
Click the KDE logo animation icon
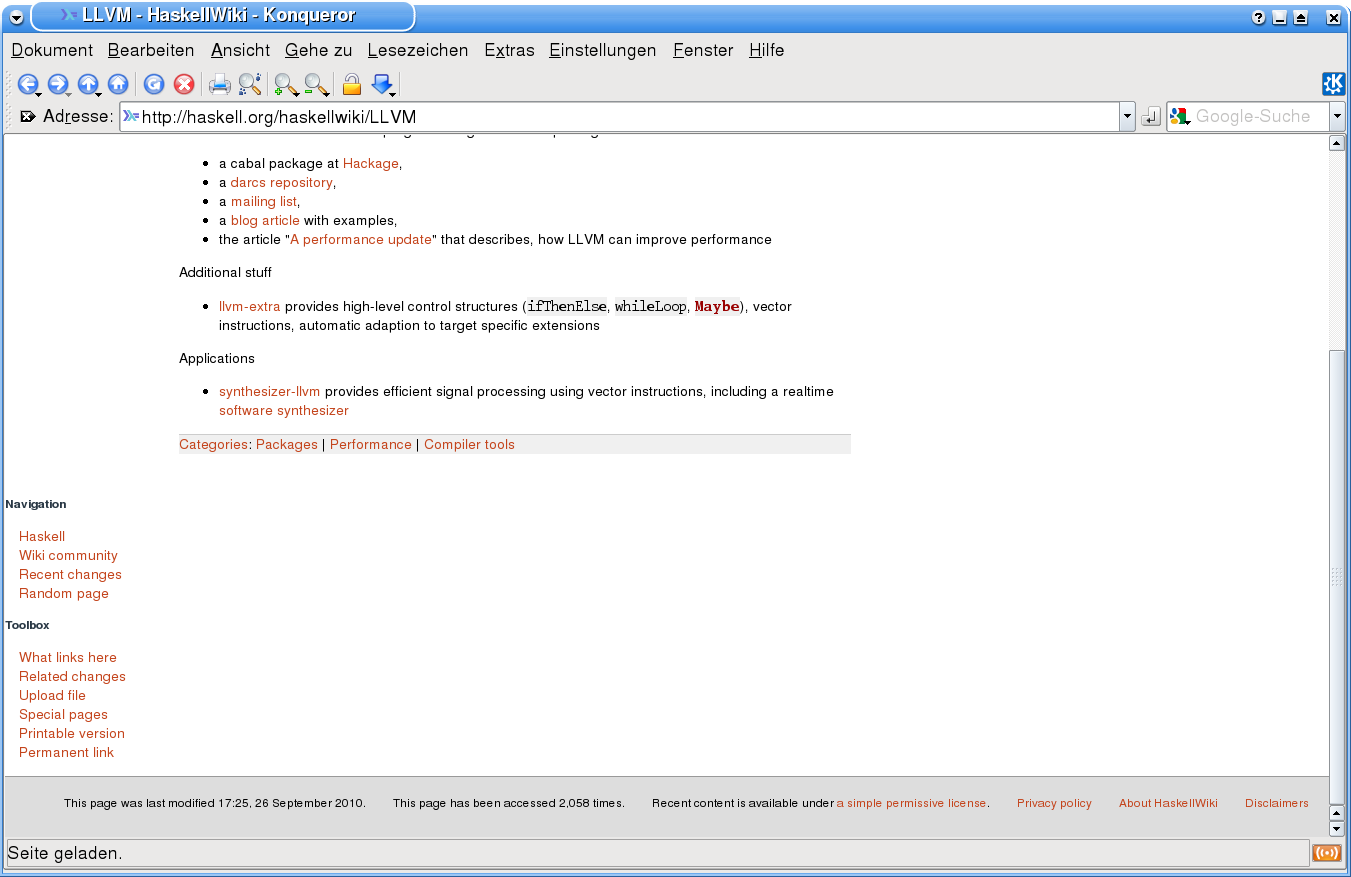(x=1334, y=84)
